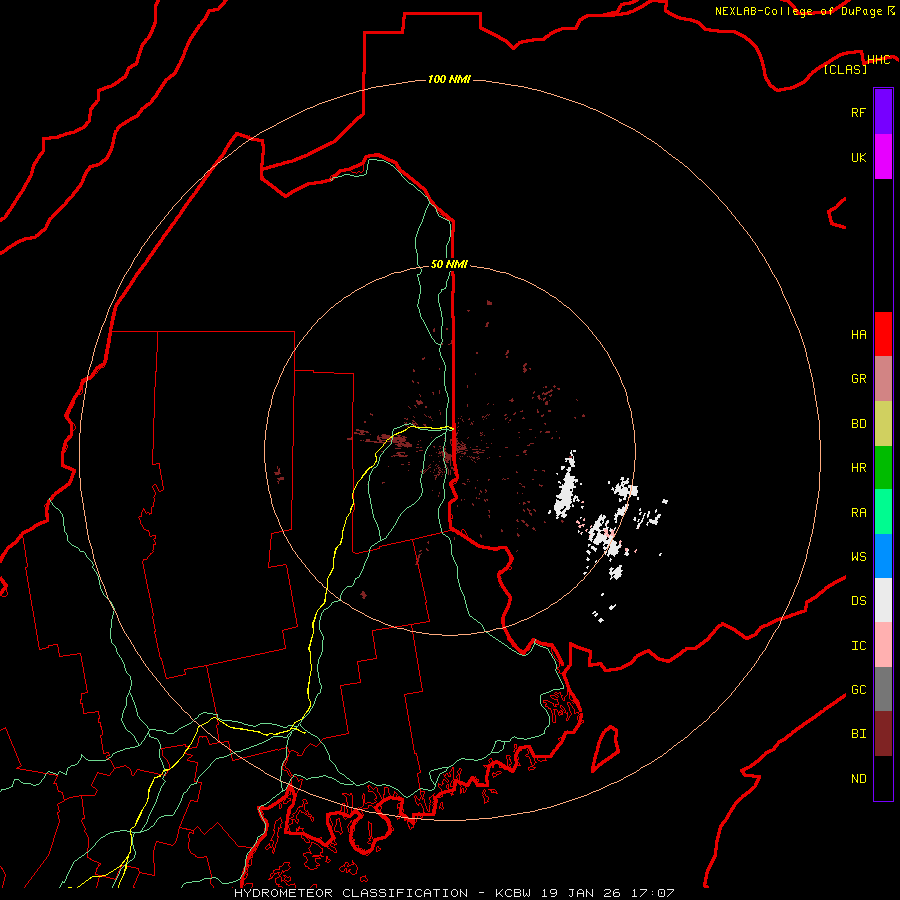This screenshot has width=900, height=900.
Task: Click the "50 NMI" range ring label
Action: pyautogui.click(x=449, y=264)
